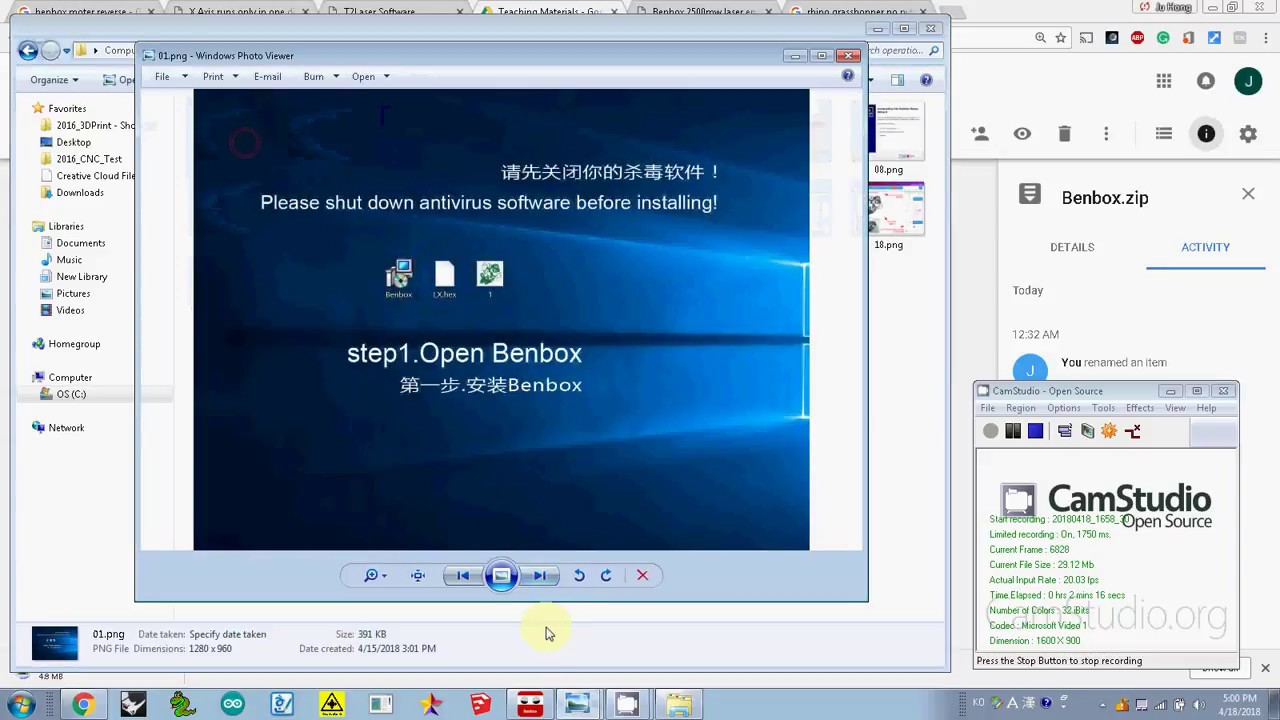The width and height of the screenshot is (1280, 720).
Task: Open Chrome from the taskbar
Action: (83, 704)
